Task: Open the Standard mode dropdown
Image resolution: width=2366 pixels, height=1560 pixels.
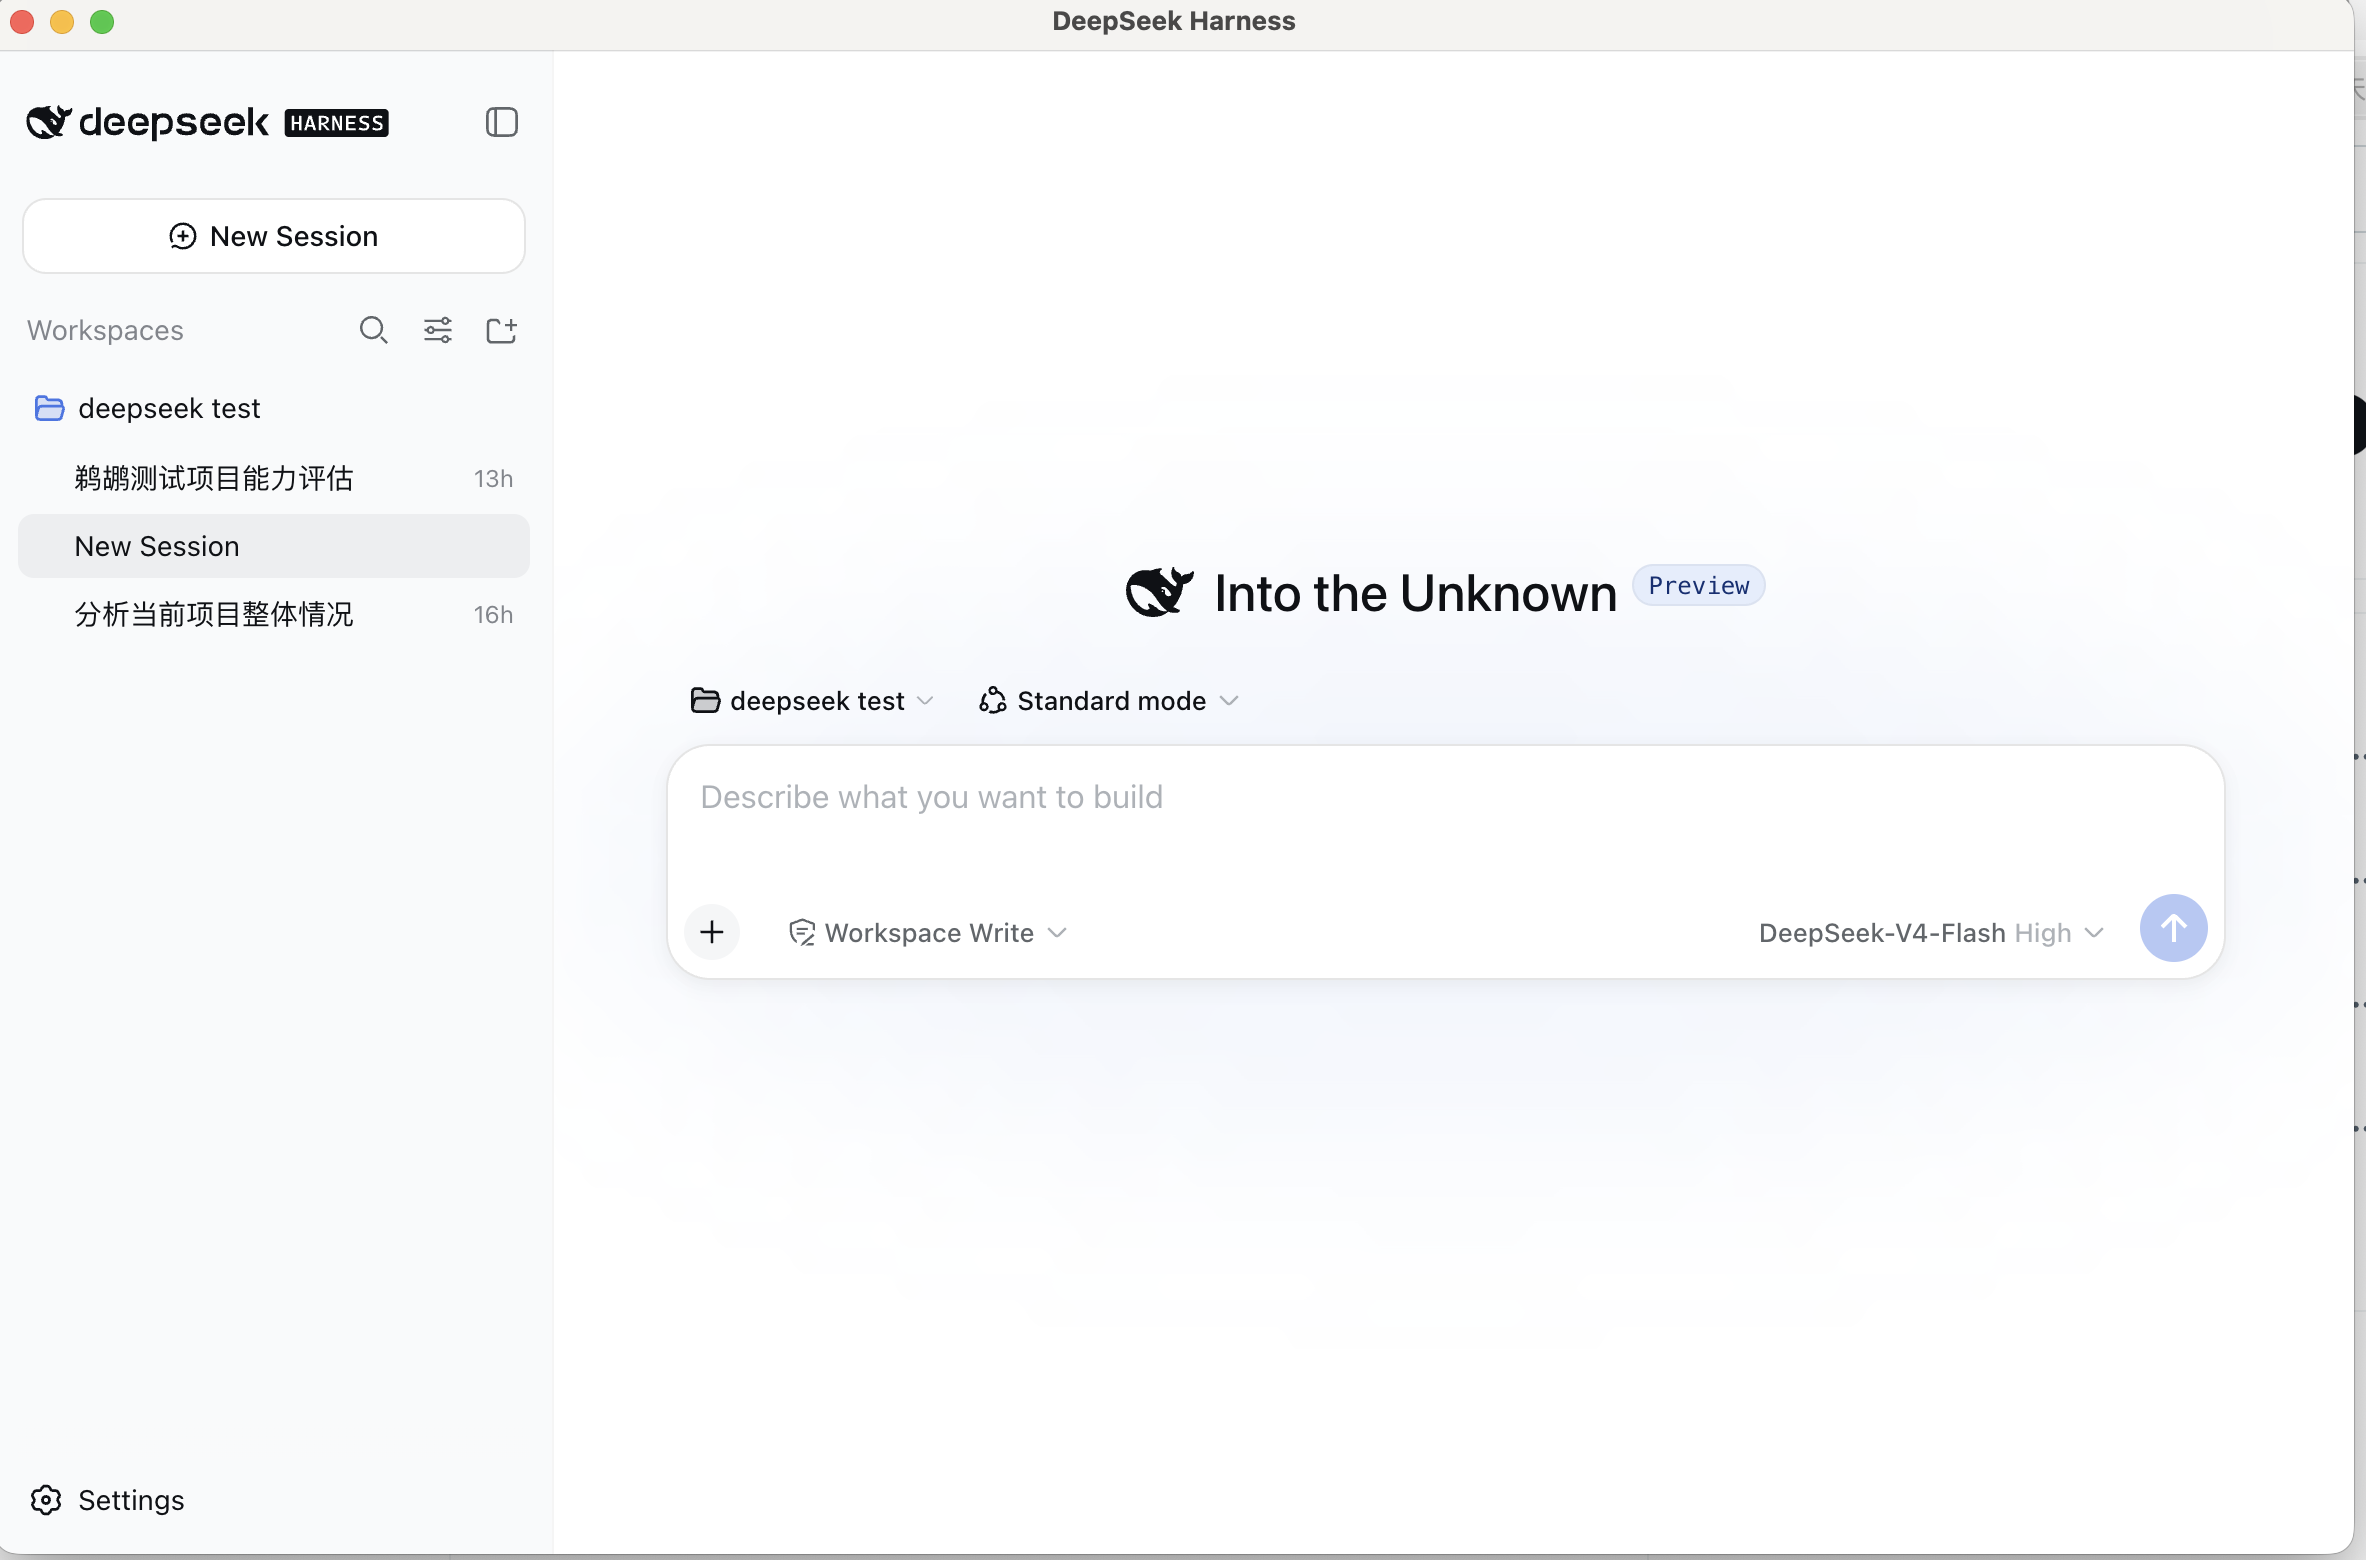Action: tap(1108, 701)
